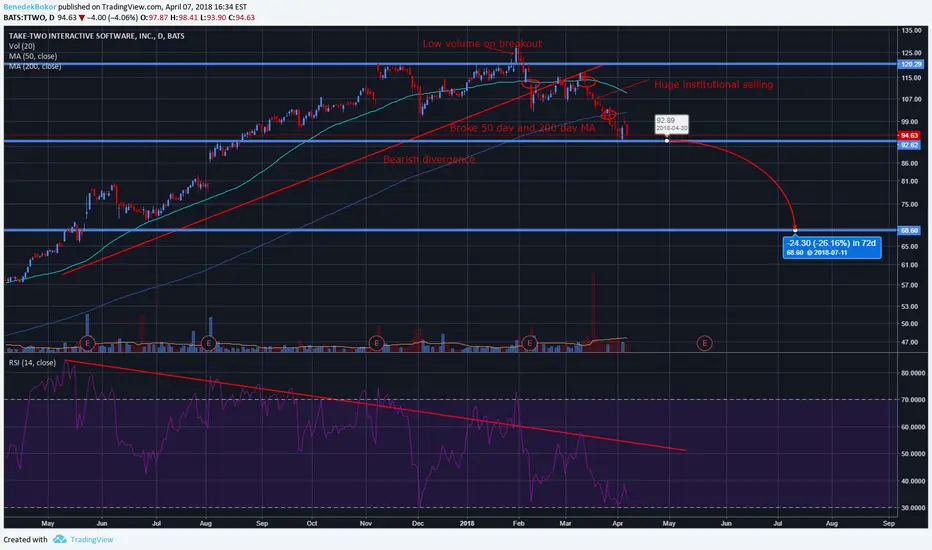Click the red 94.63 current price label

909,136
